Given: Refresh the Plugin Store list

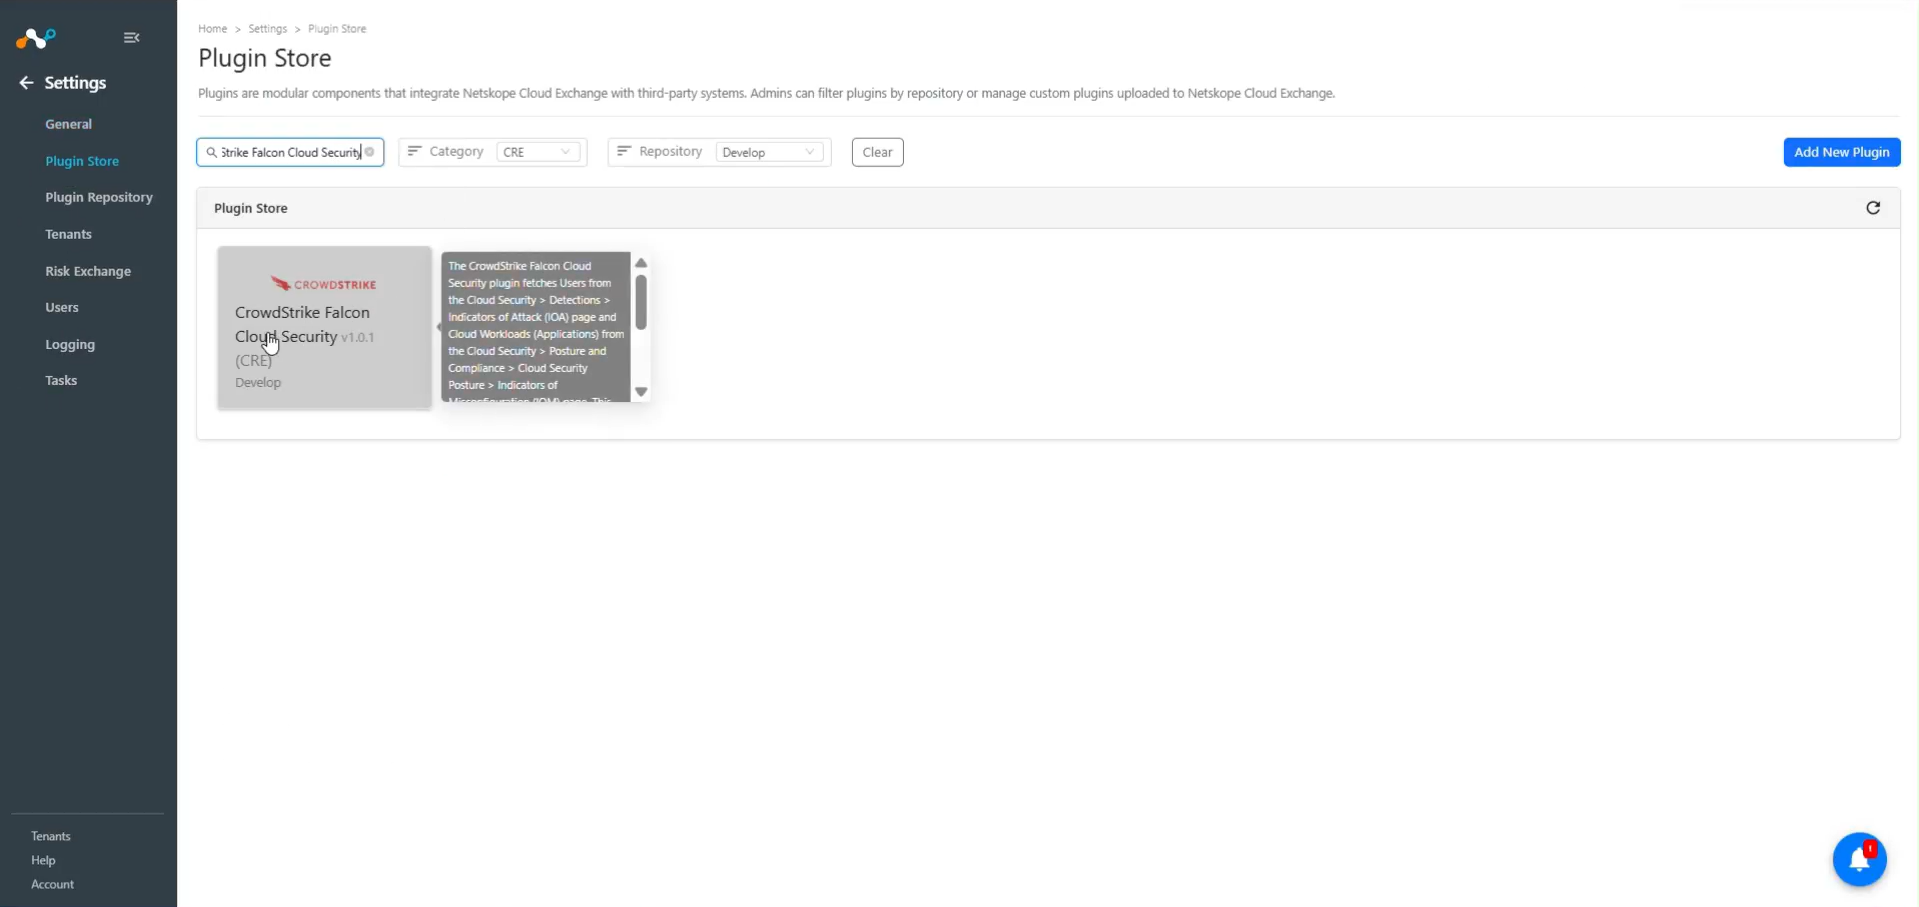Looking at the screenshot, I should pyautogui.click(x=1873, y=208).
